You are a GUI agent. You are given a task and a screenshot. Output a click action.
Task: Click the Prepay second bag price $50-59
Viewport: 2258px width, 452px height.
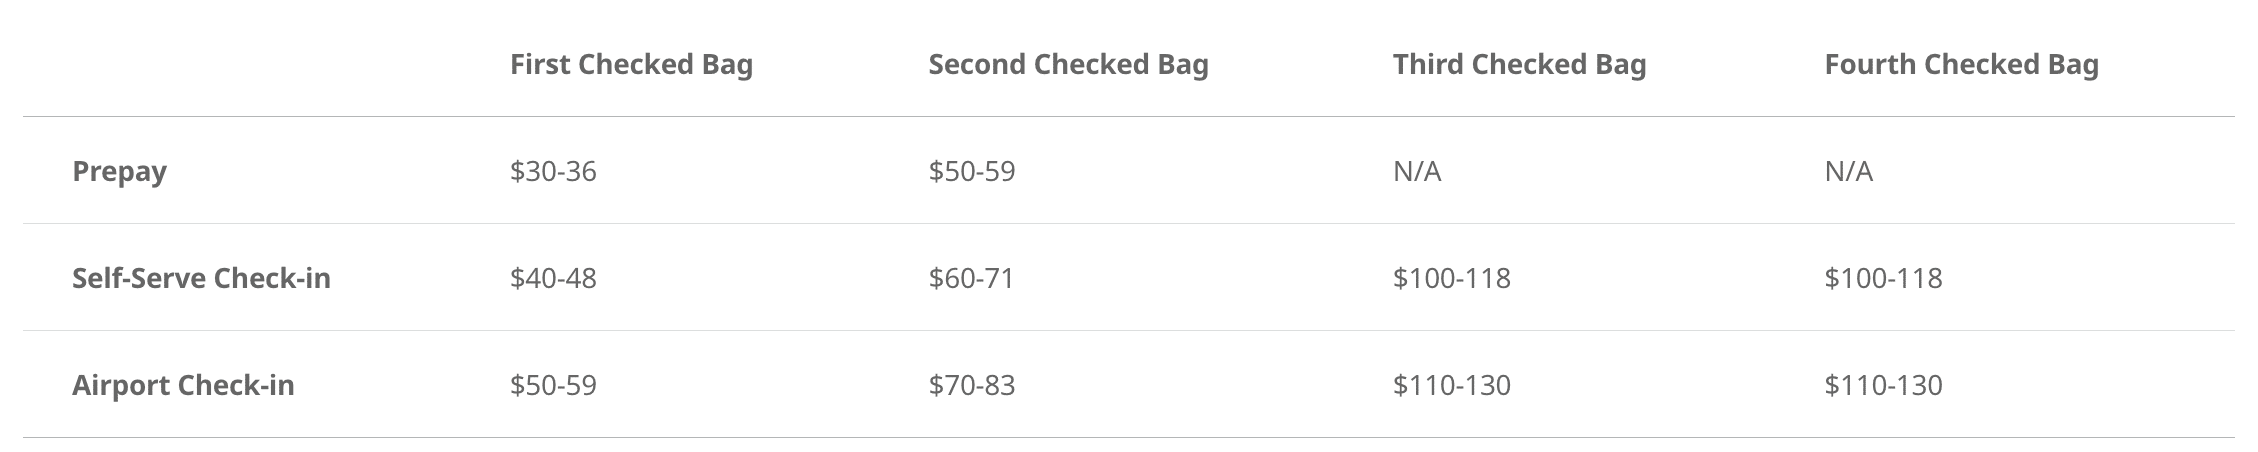pos(971,172)
